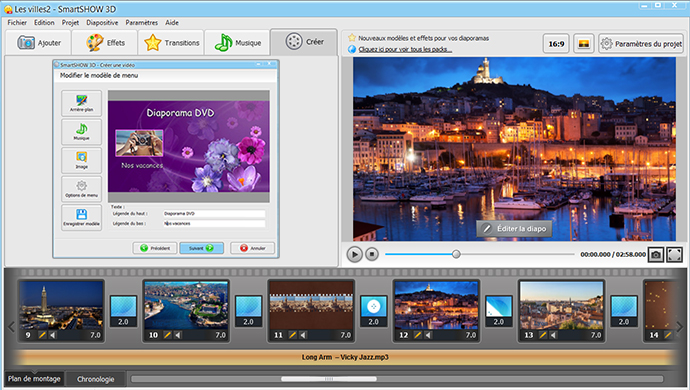Viewport: 690px width, 390px height.
Task: Click the speaker icon on slide 13
Action: (x=553, y=335)
